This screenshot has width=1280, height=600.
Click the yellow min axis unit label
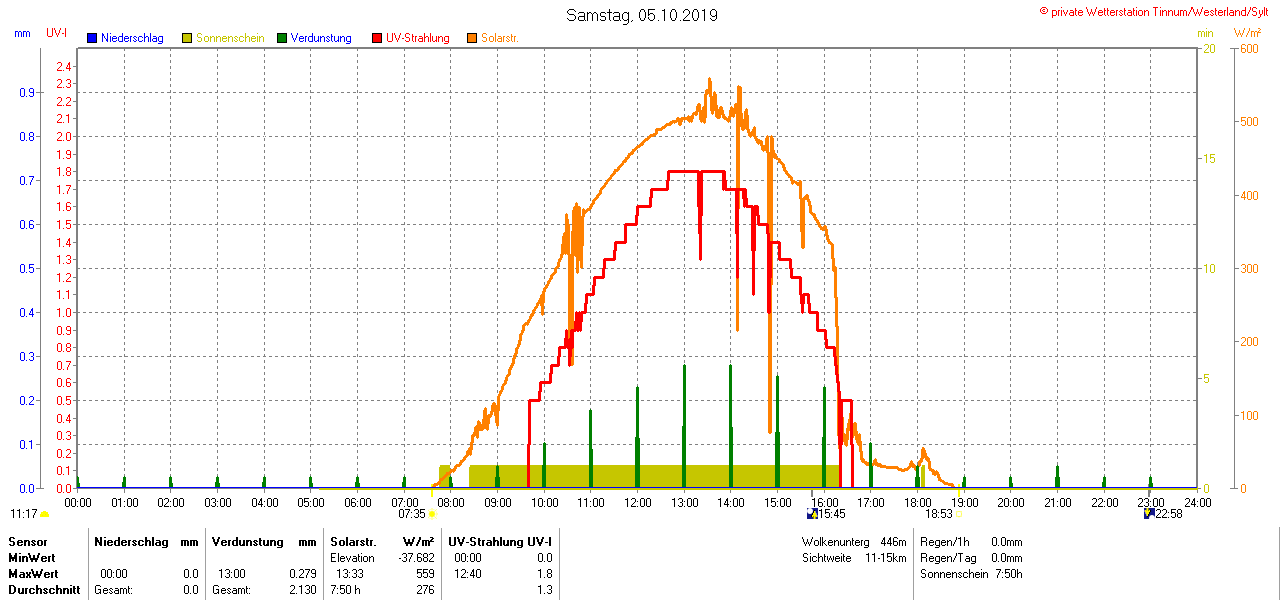click(x=1206, y=33)
